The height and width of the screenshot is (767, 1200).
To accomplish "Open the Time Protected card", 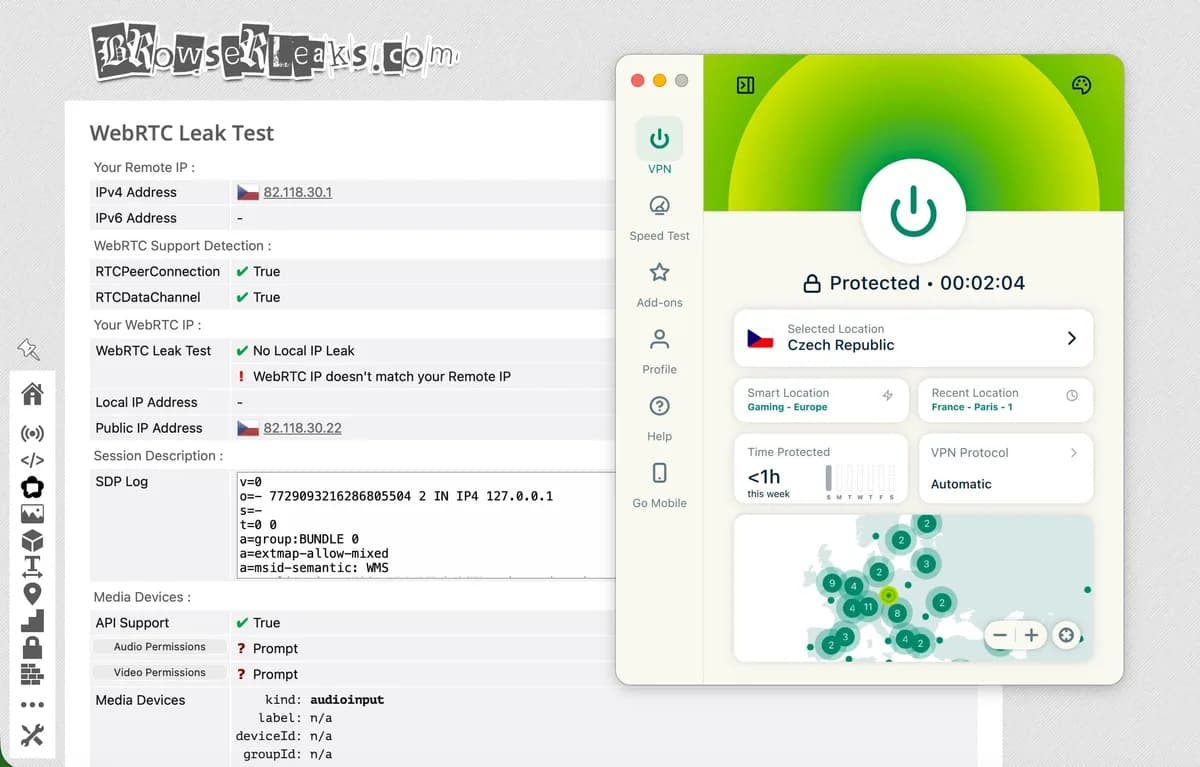I will coord(821,468).
